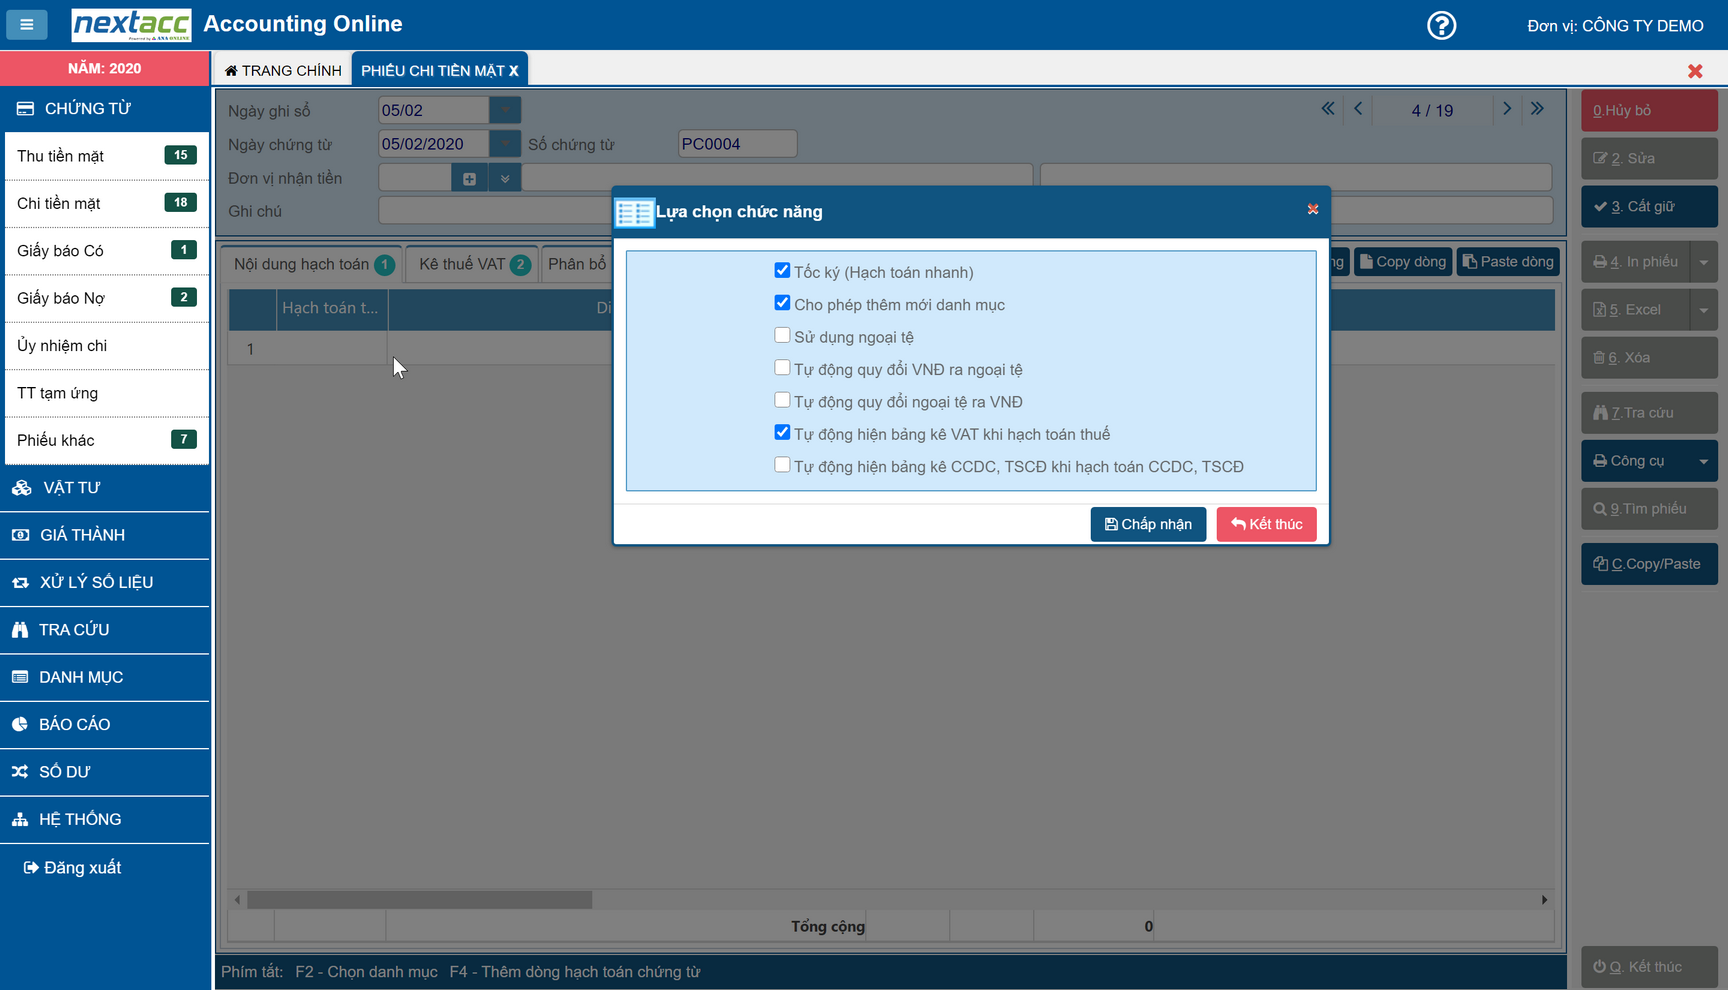
Task: Click the Chấp nhận button
Action: [1147, 524]
